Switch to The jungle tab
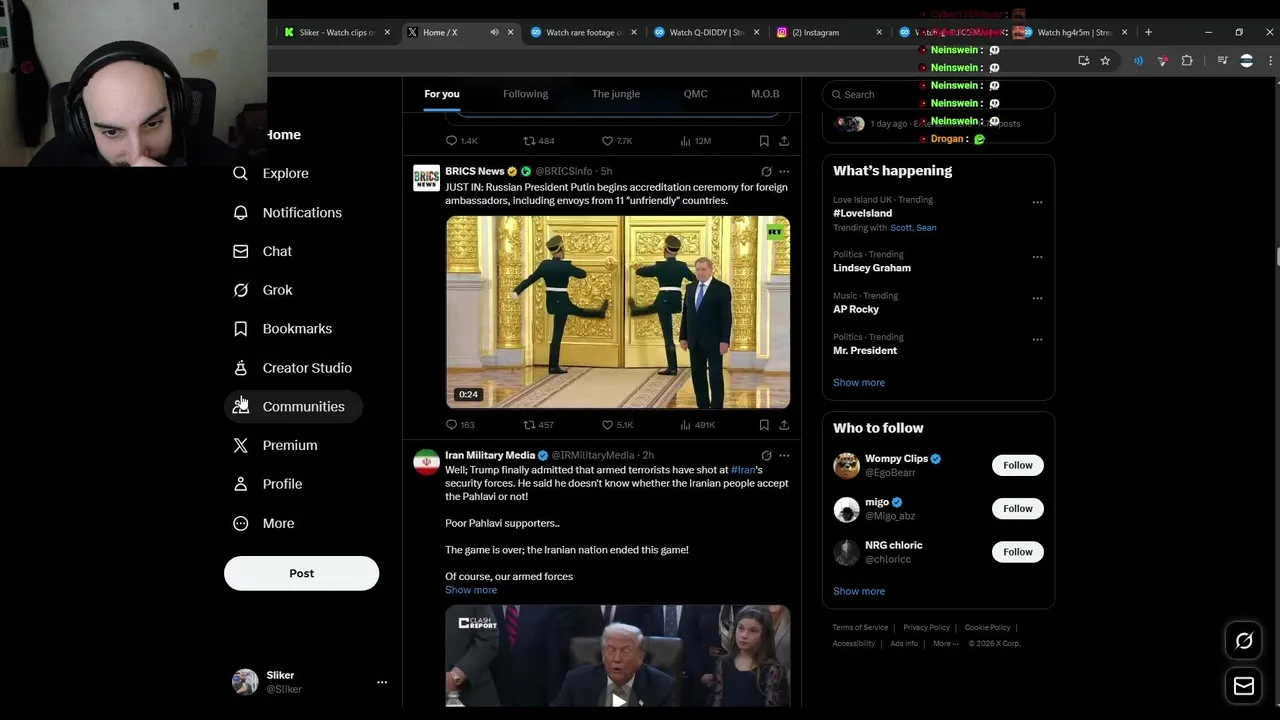Image resolution: width=1280 pixels, height=720 pixels. click(616, 94)
